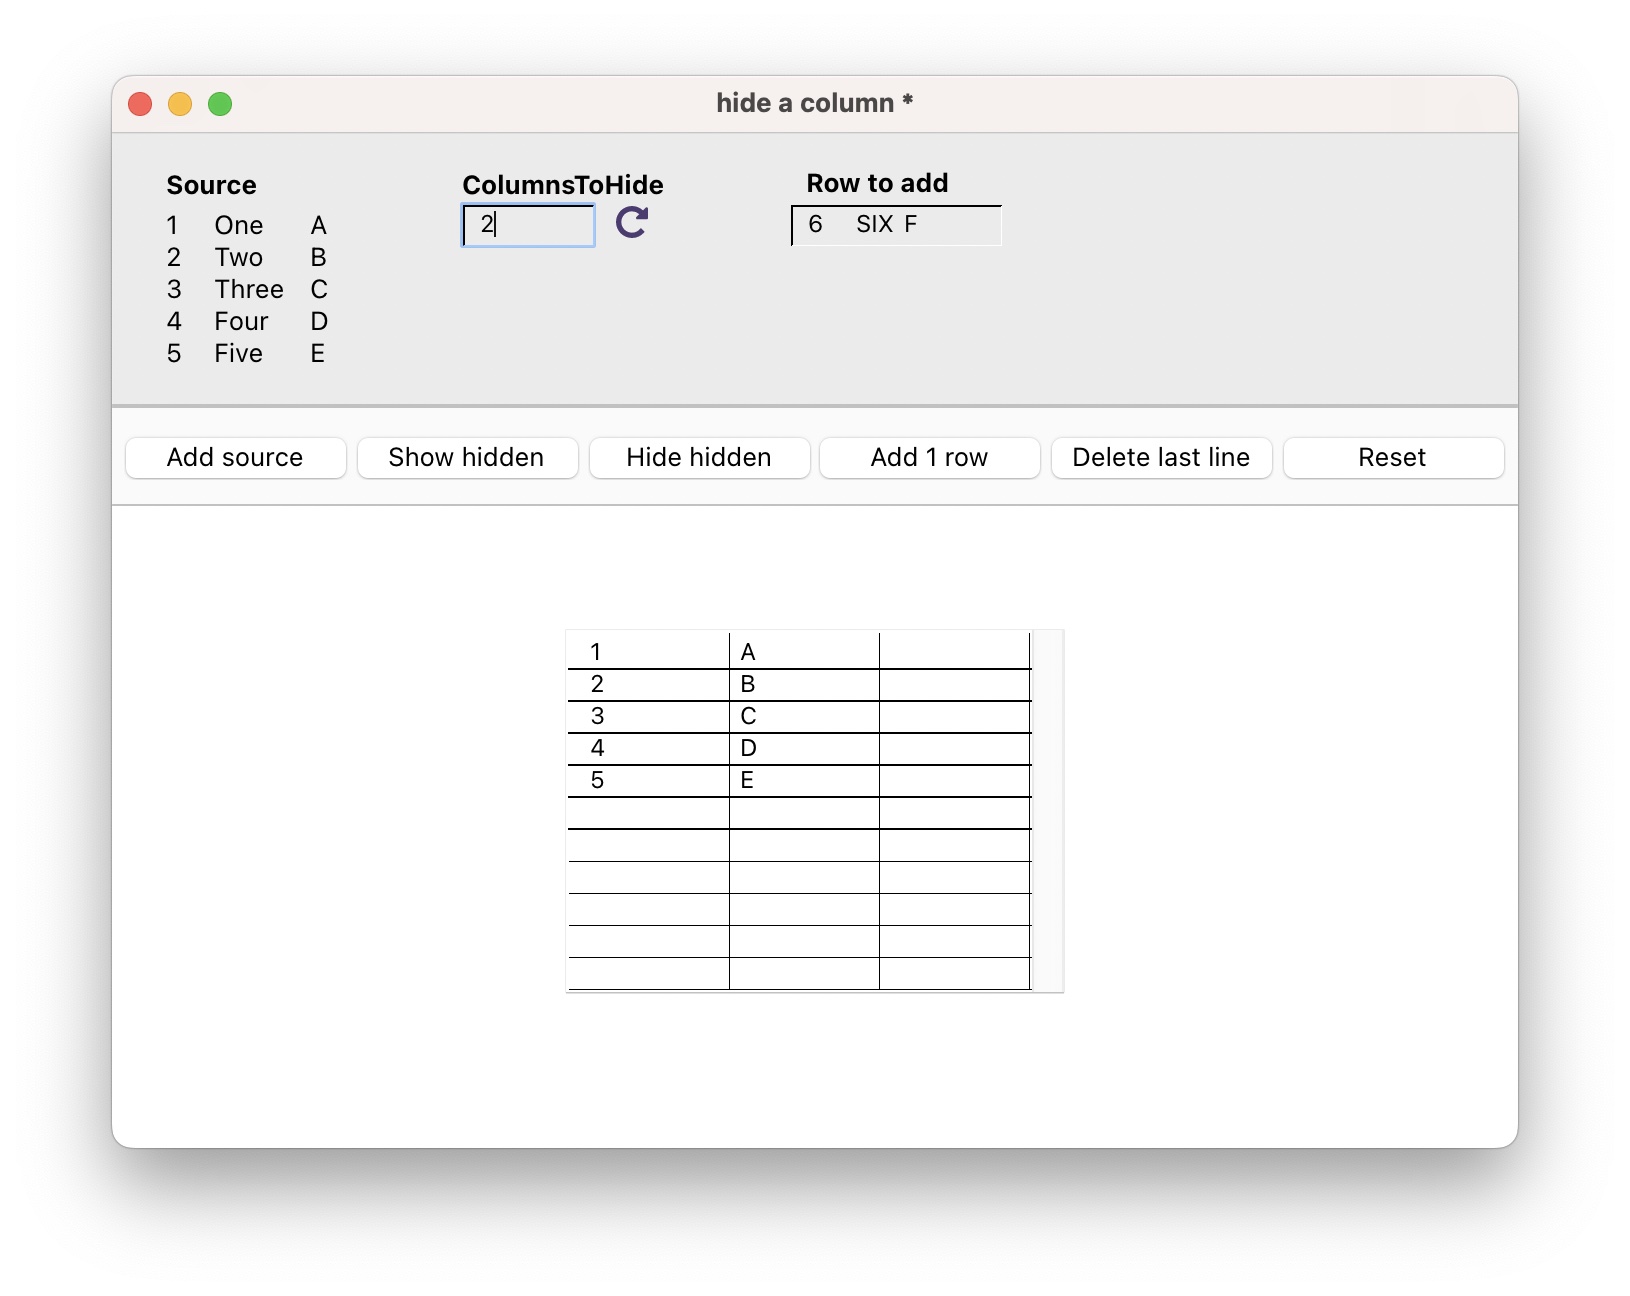Focus the ColumnsToHide input field
Screen dimensions: 1630x1296
click(x=528, y=225)
